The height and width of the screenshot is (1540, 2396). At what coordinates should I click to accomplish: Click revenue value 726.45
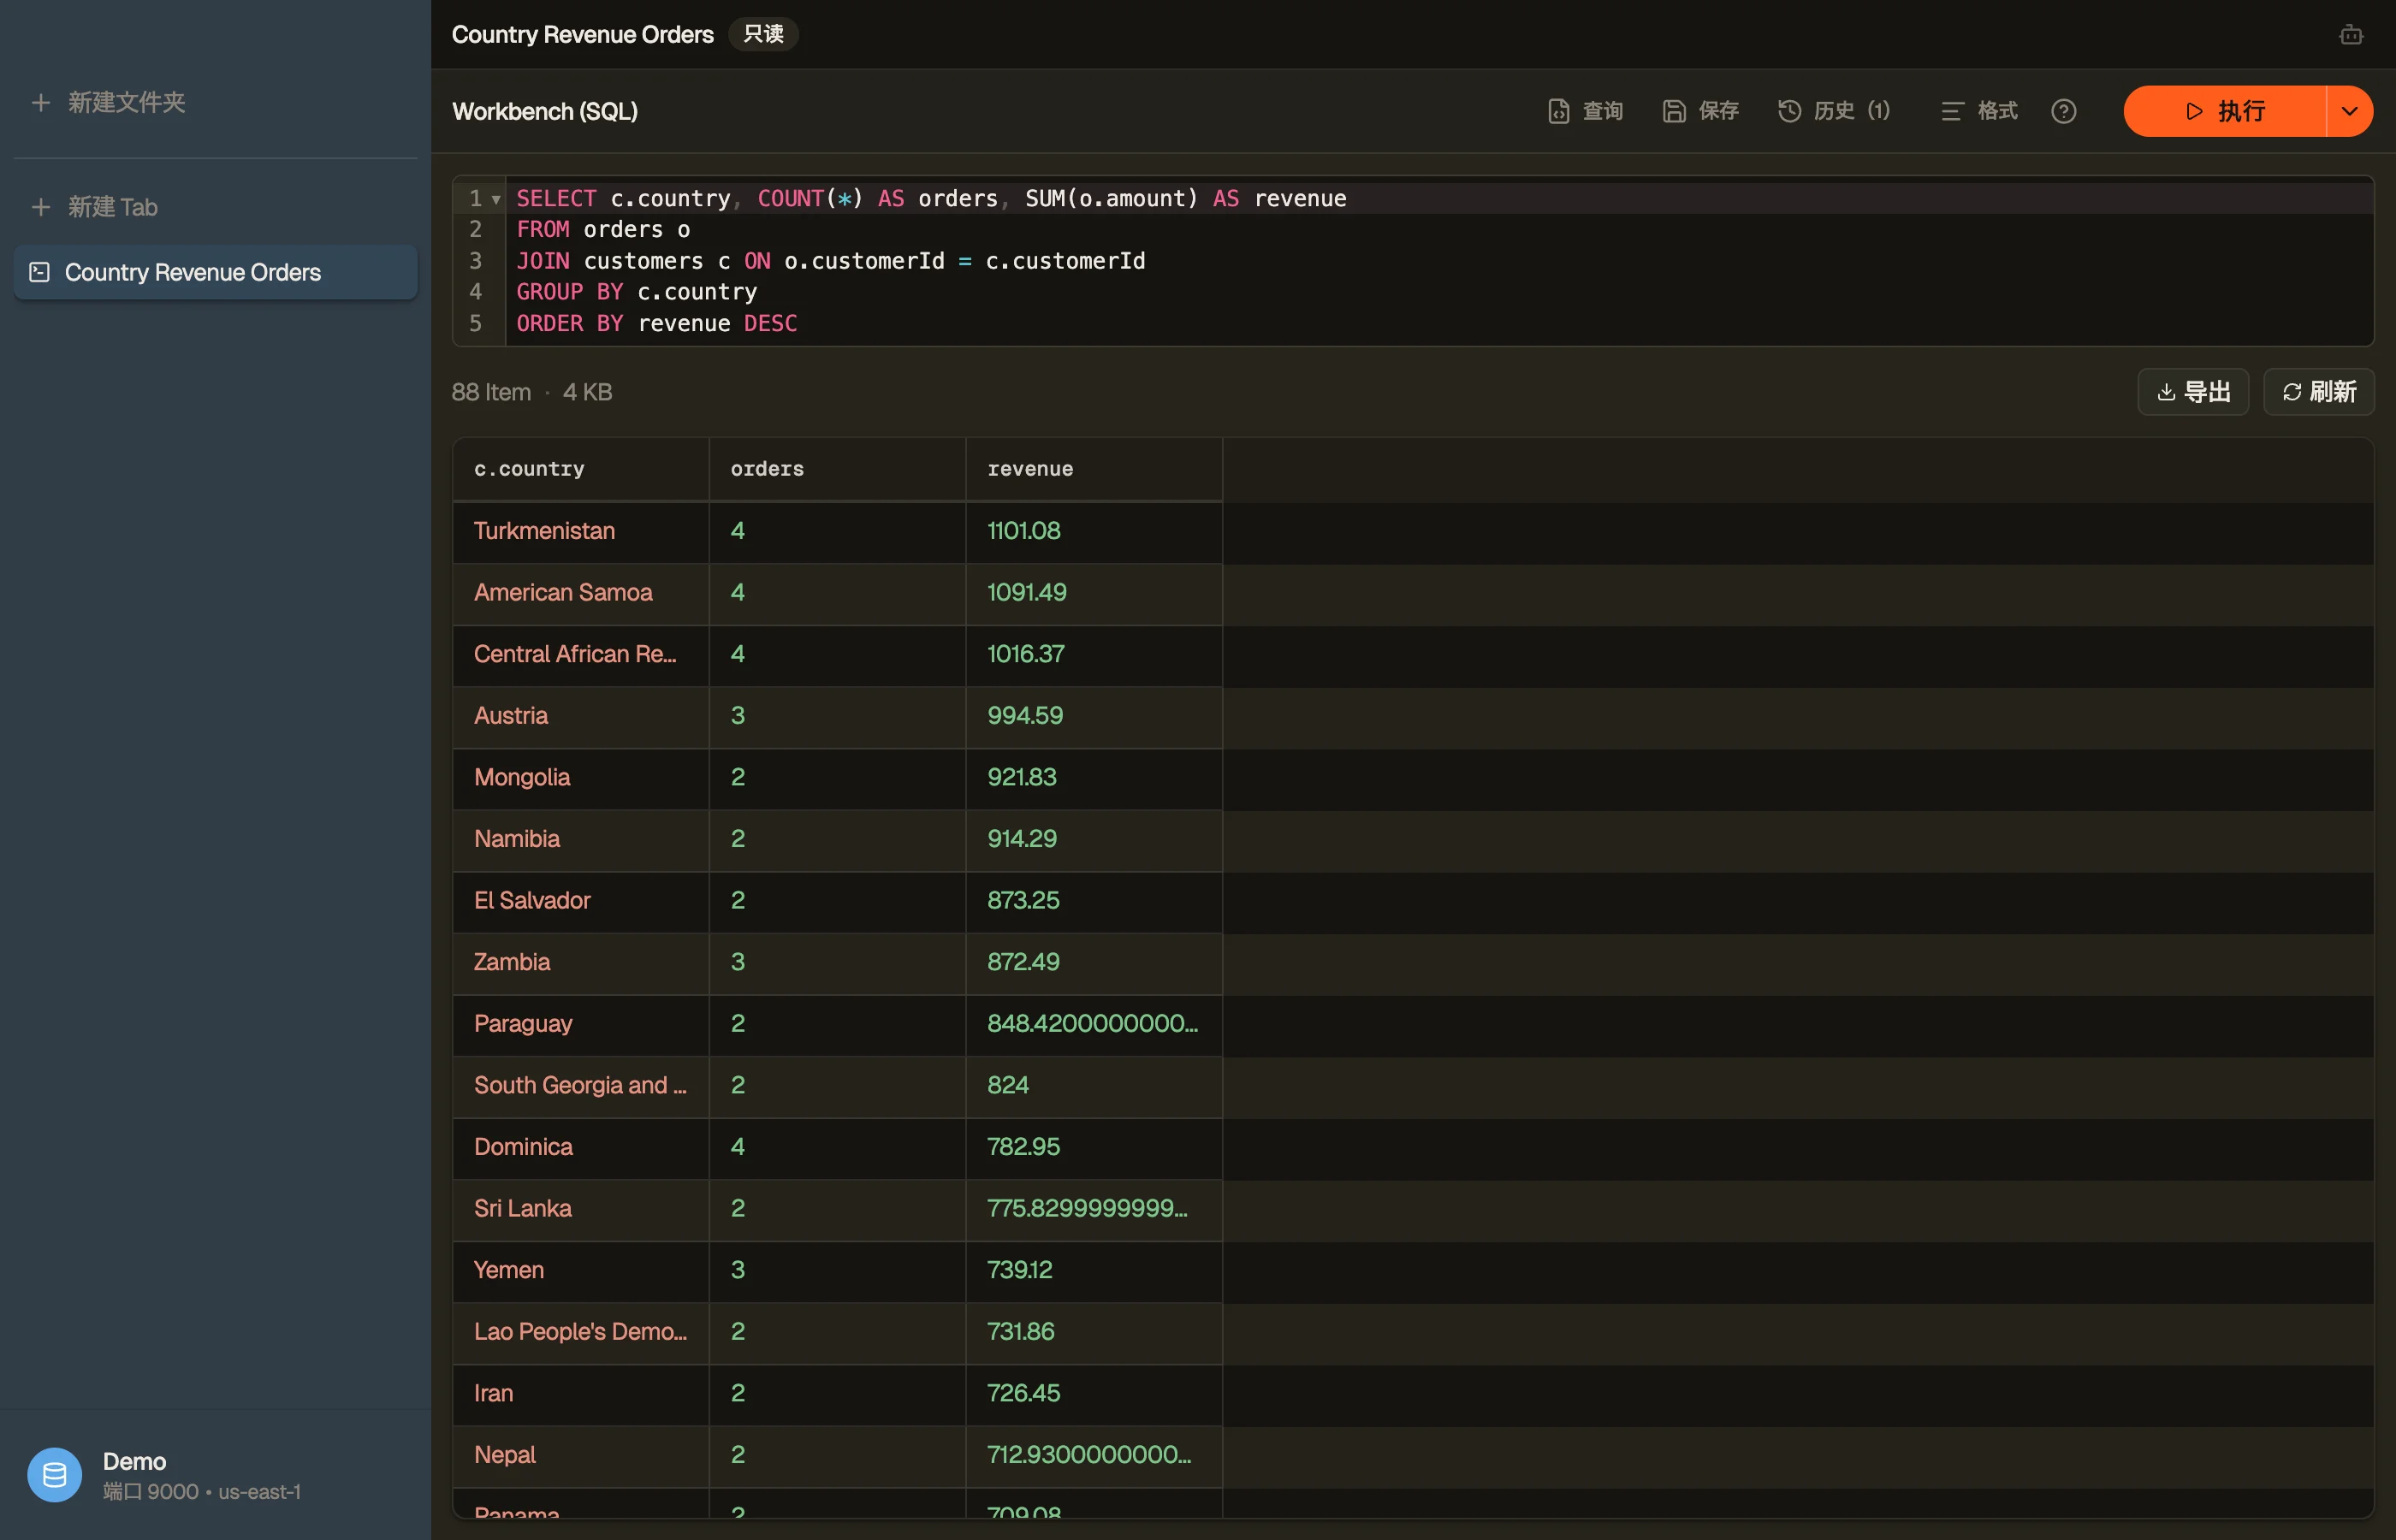(1023, 1394)
